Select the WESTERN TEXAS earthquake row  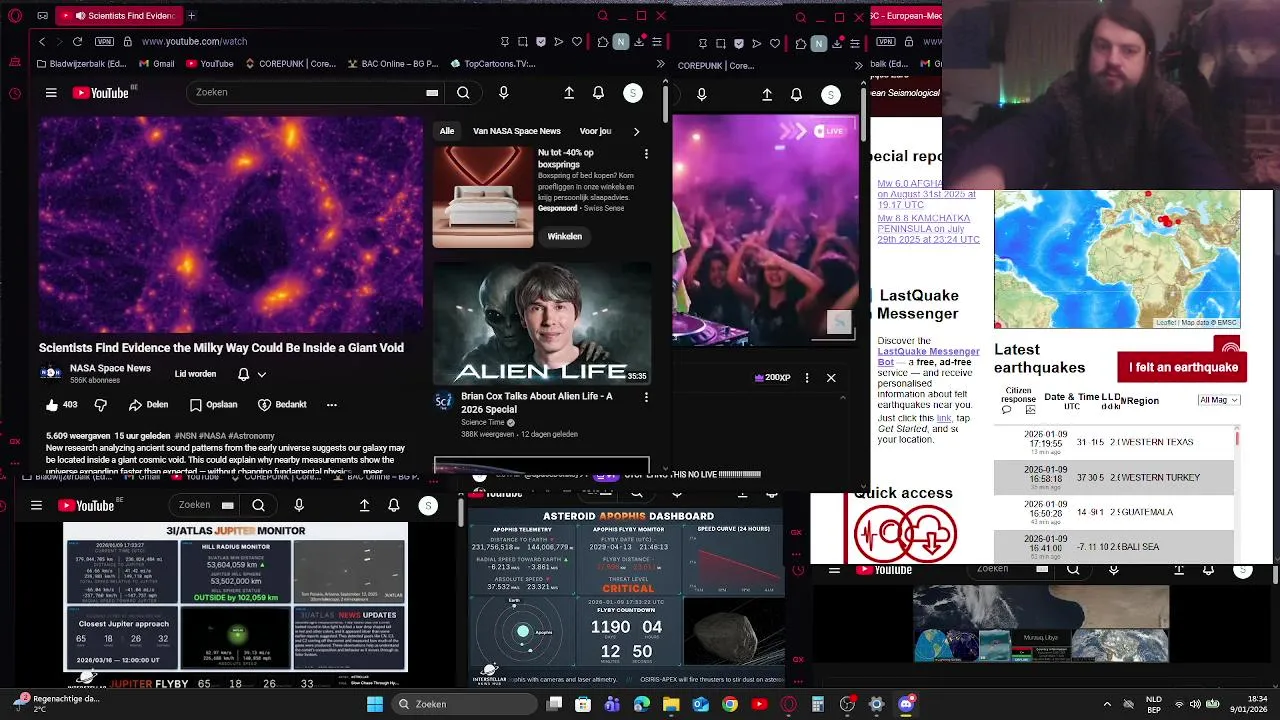pyautogui.click(x=1113, y=442)
